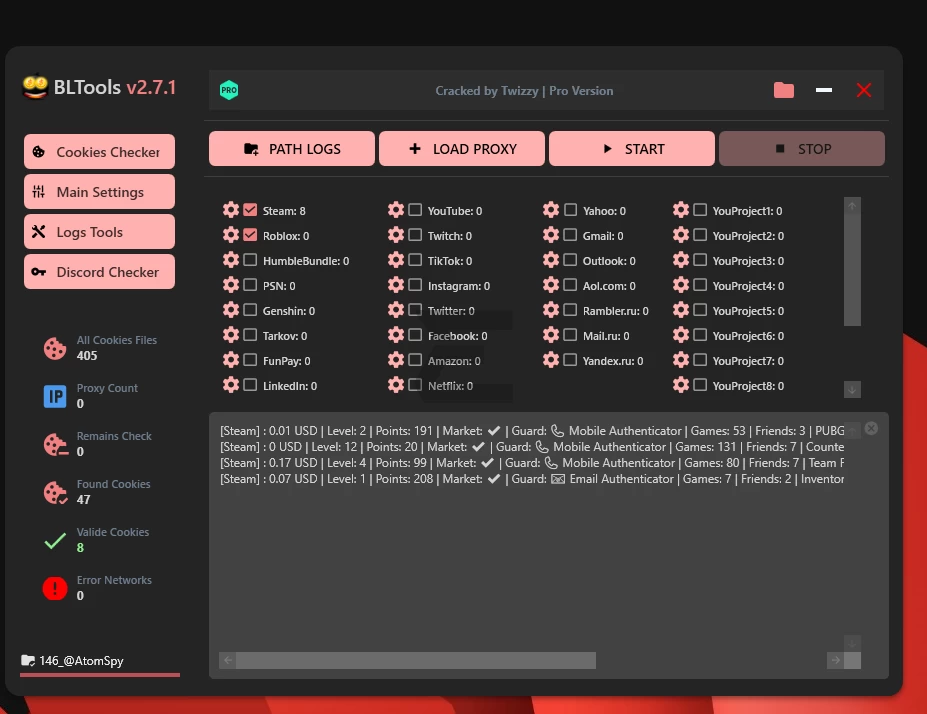The width and height of the screenshot is (927, 714).
Task: Check the Netflix checkbox
Action: (x=415, y=385)
